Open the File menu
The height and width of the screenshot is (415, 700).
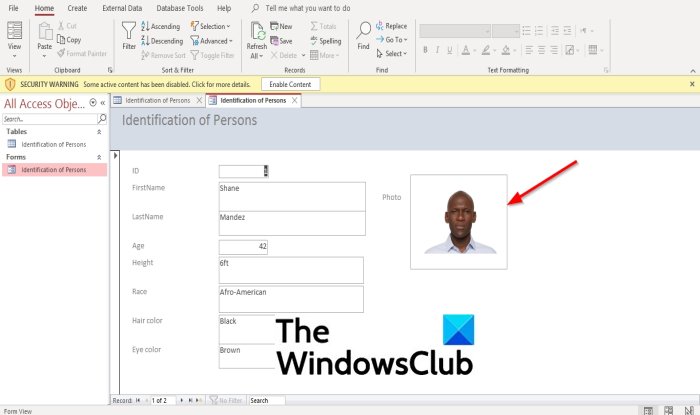13,8
